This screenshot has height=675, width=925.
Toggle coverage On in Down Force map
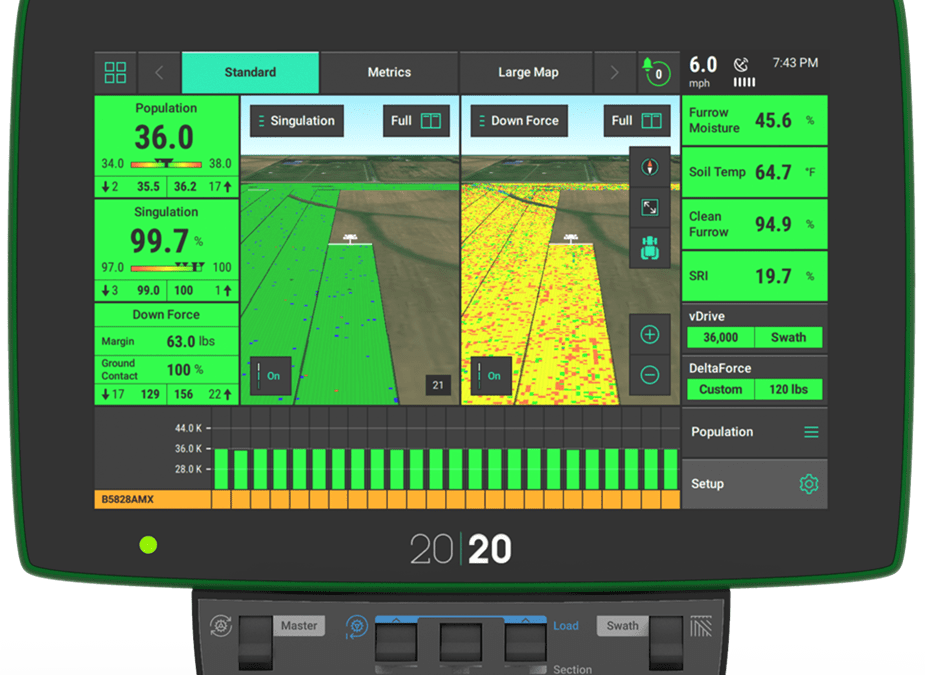click(491, 376)
